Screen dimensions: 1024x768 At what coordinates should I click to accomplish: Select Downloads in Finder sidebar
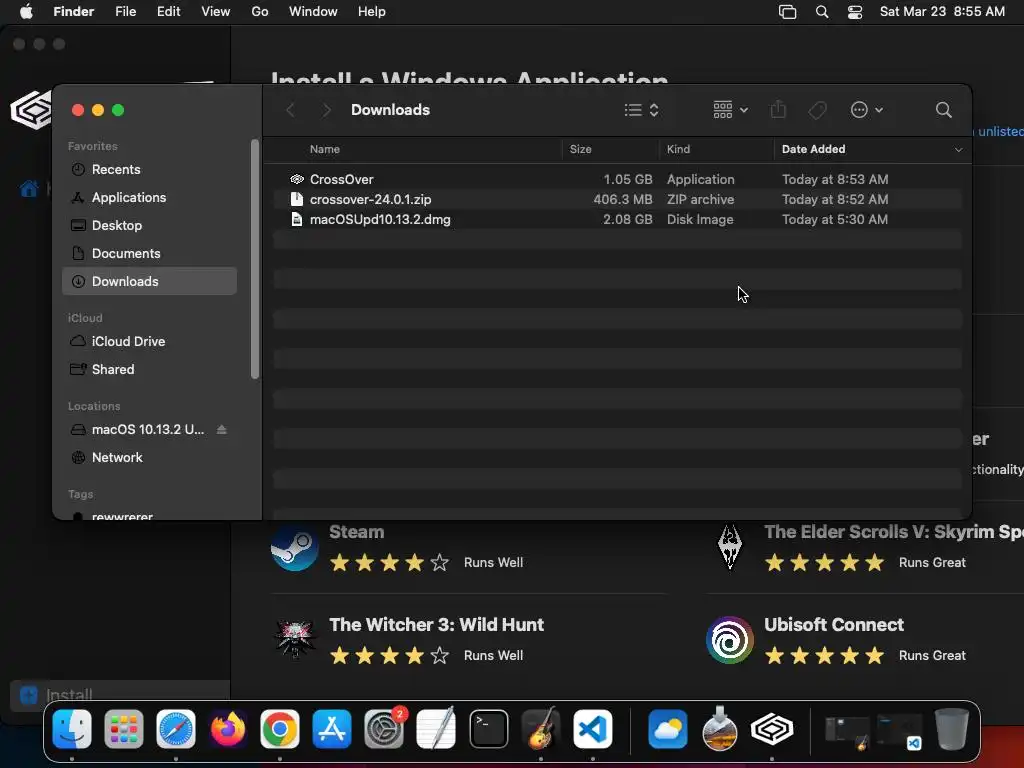coord(149,281)
